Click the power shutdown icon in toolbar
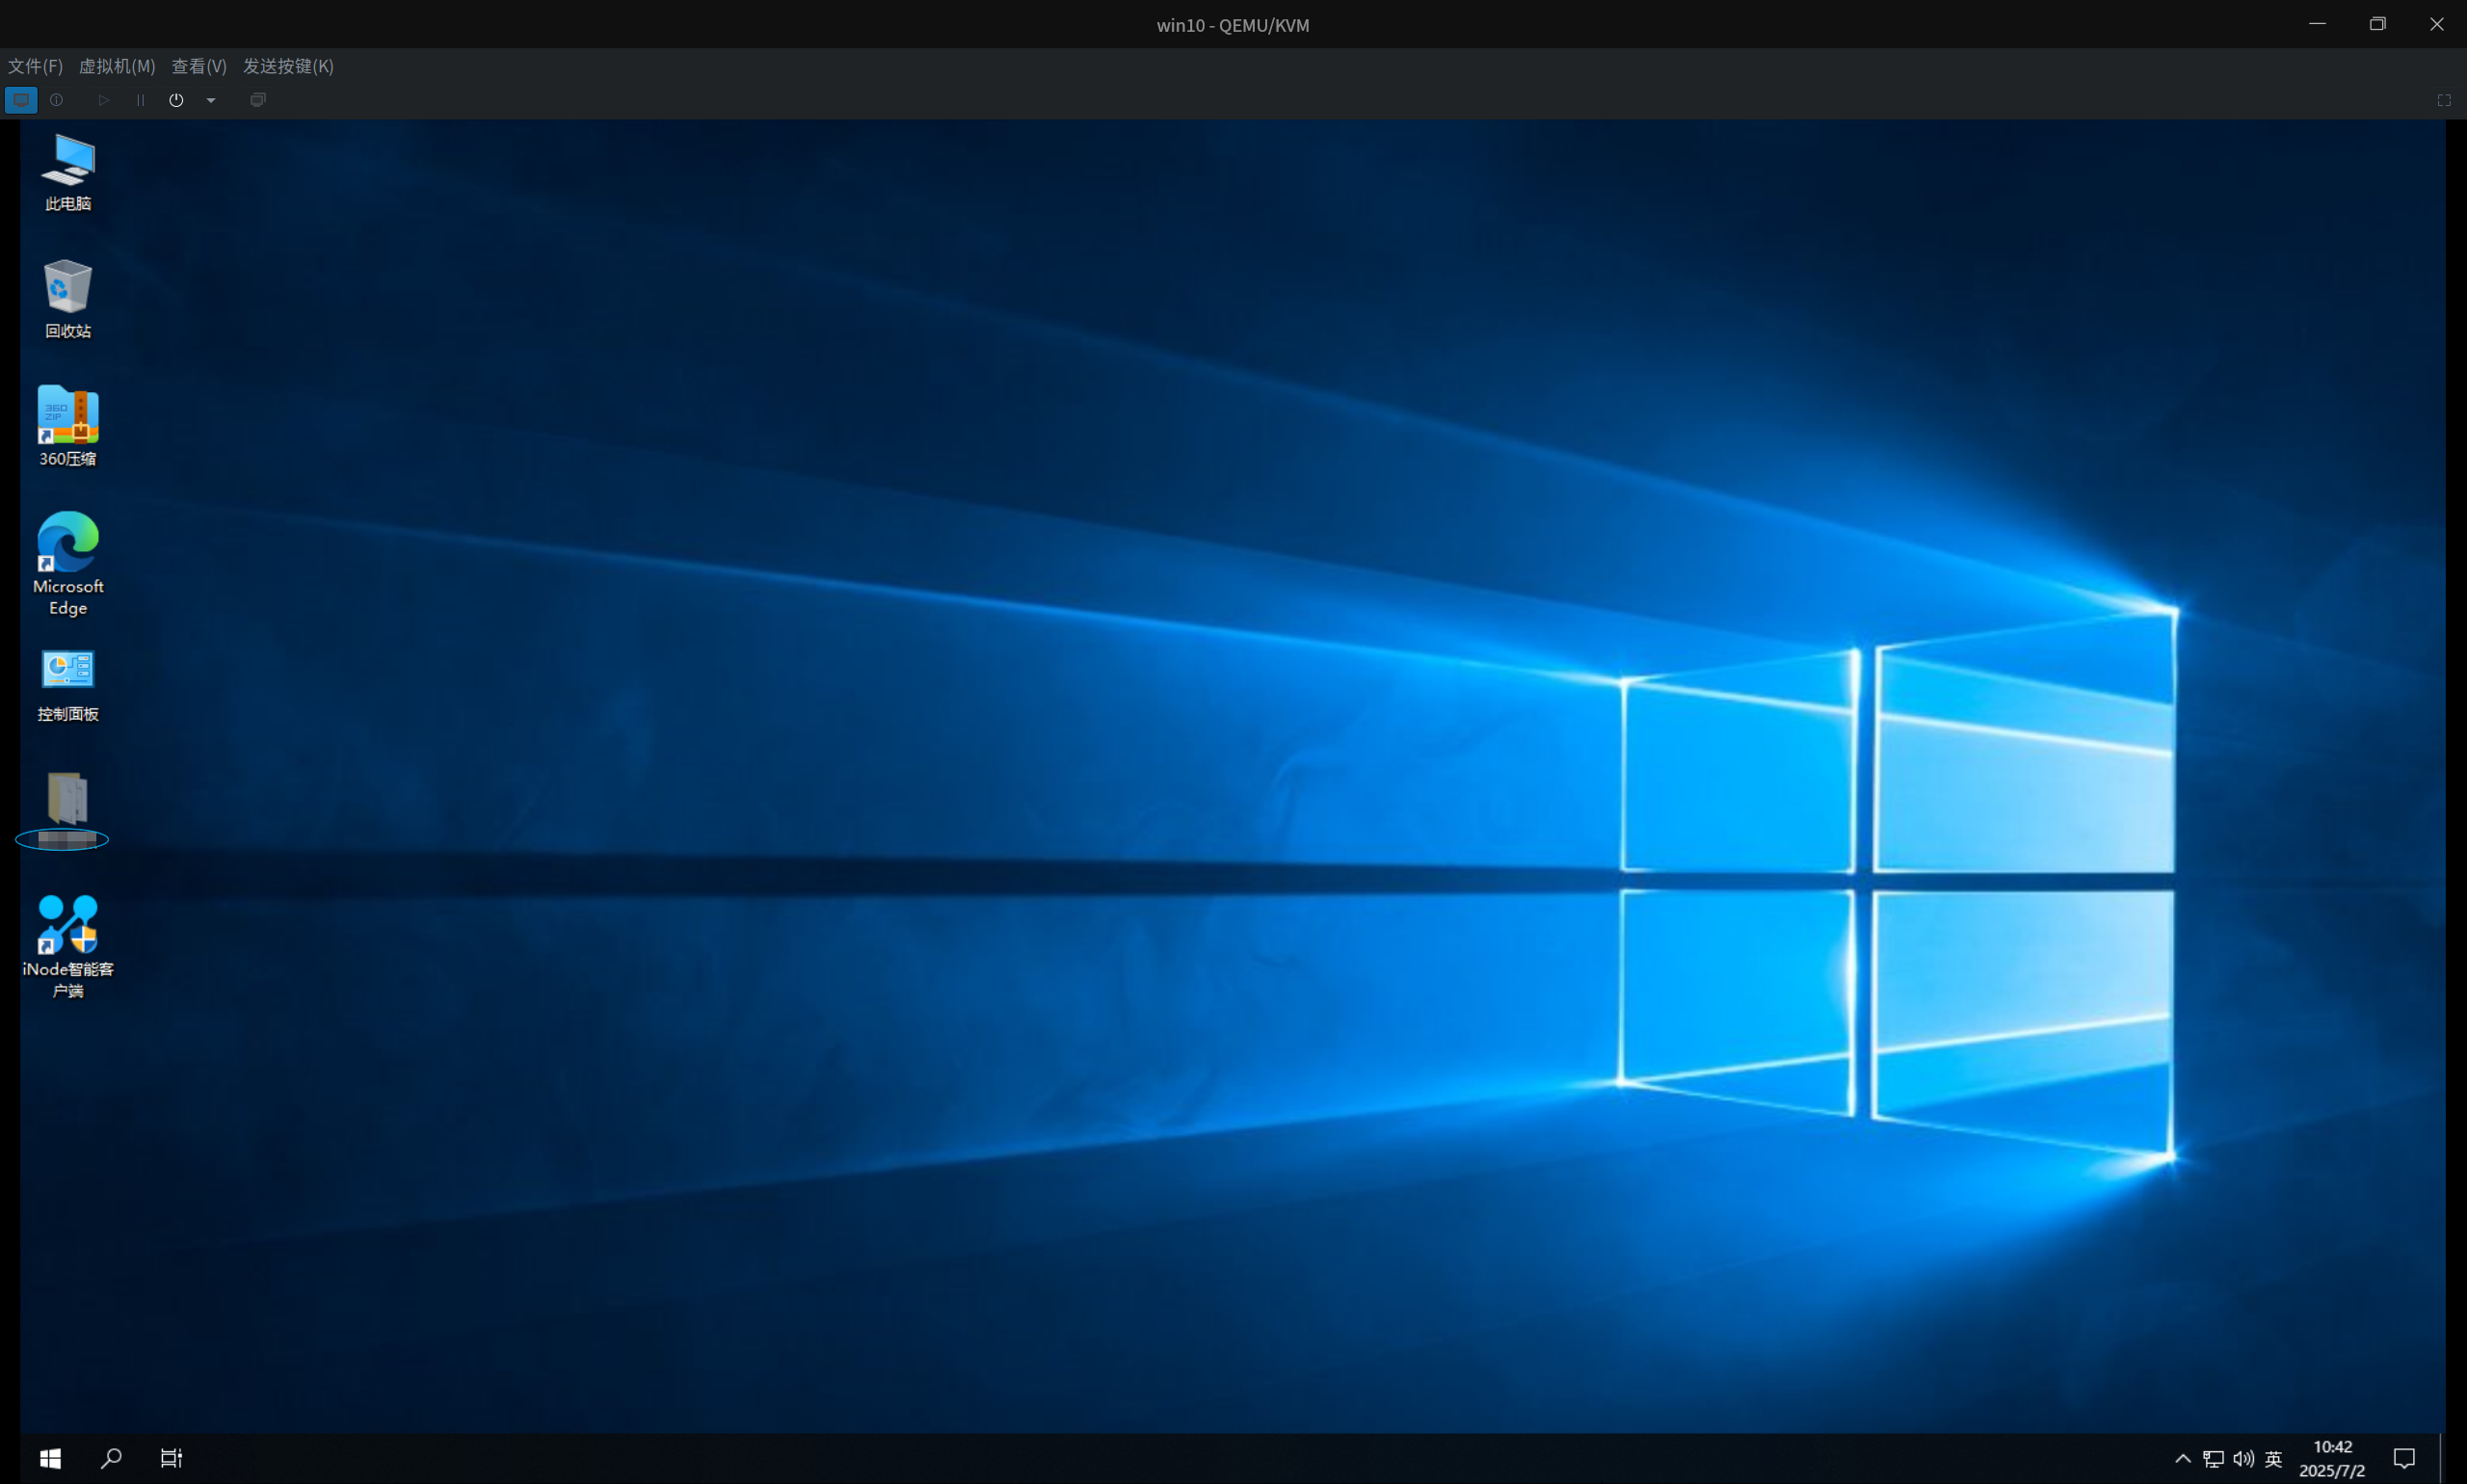The width and height of the screenshot is (2467, 1484). pos(176,100)
